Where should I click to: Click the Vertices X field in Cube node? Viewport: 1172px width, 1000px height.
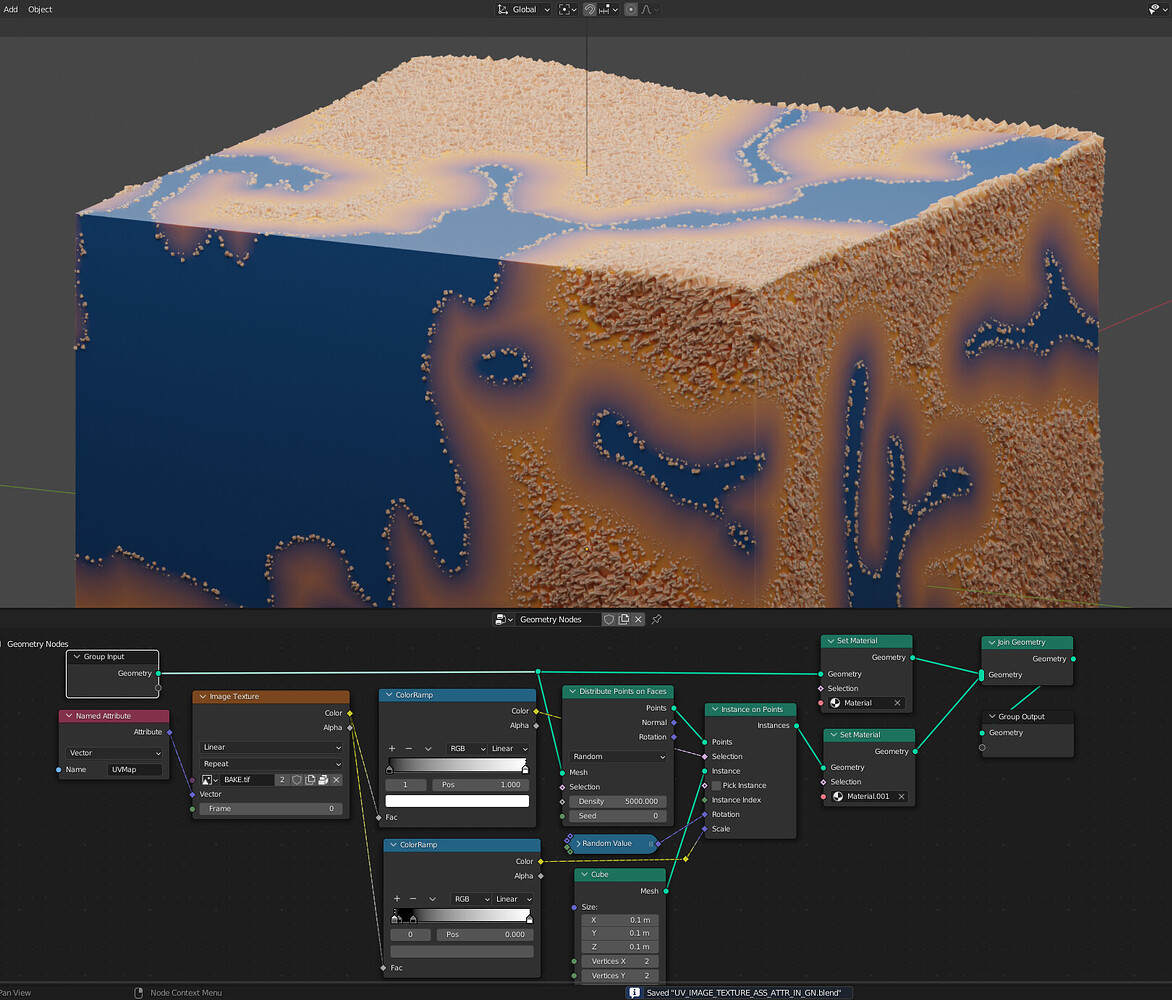pos(620,962)
